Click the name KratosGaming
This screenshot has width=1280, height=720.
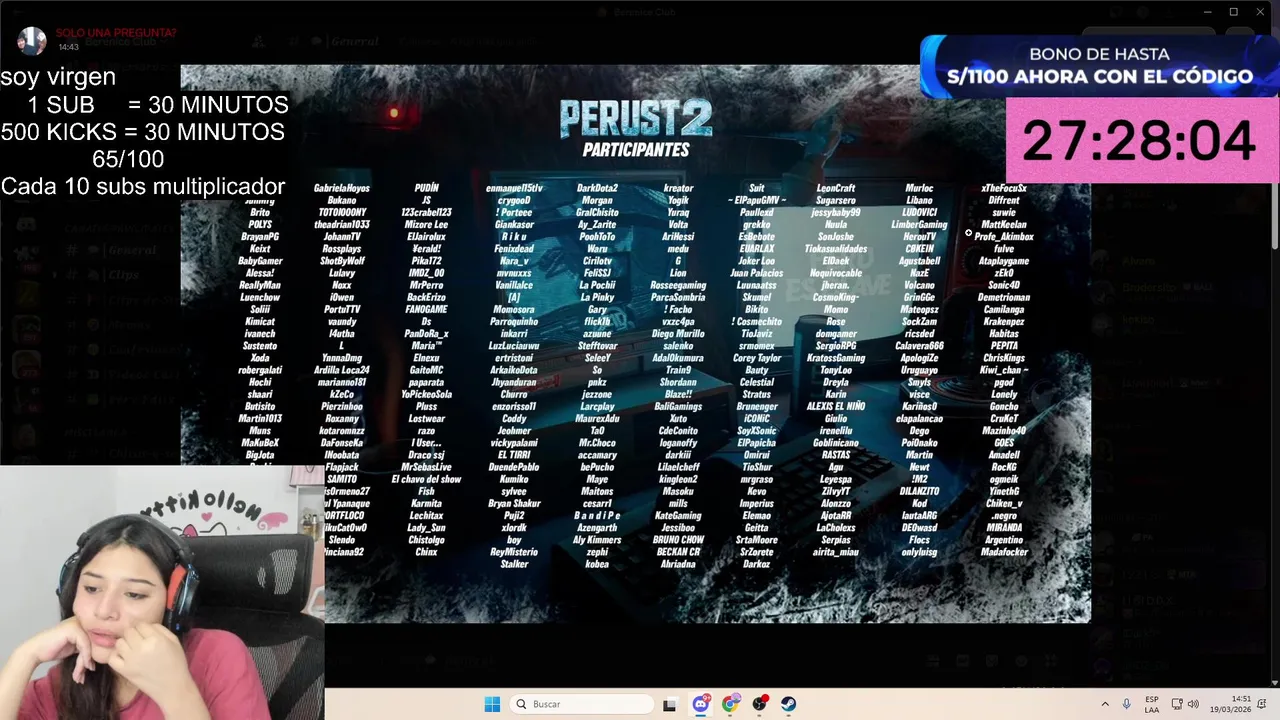click(x=836, y=358)
